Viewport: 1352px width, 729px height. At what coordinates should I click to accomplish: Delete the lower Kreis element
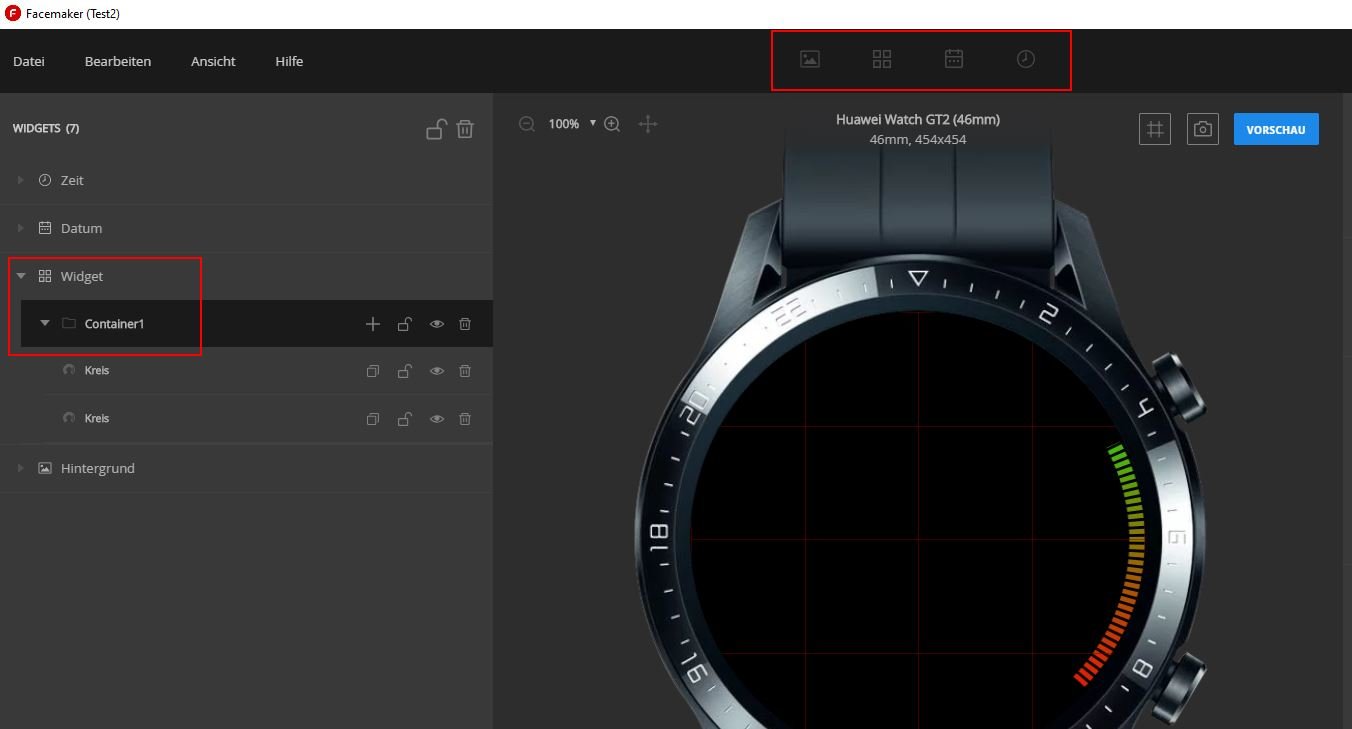tap(465, 419)
